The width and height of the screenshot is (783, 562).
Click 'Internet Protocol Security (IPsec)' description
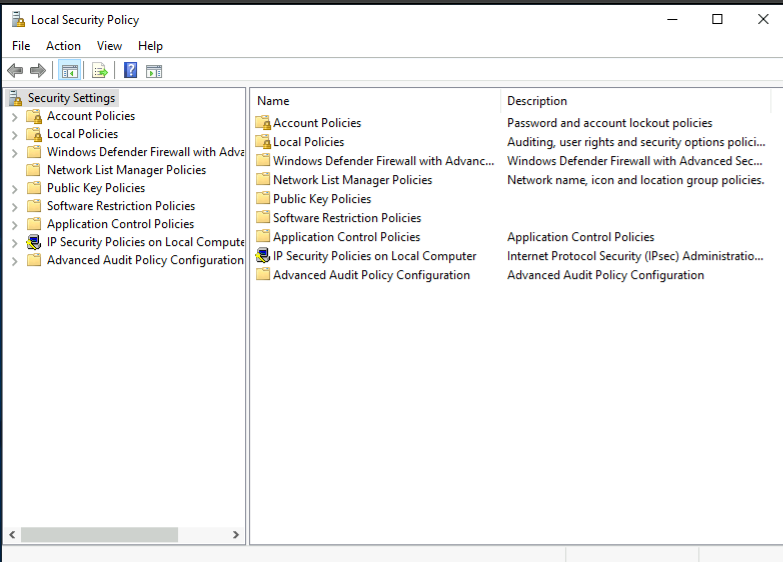[635, 256]
